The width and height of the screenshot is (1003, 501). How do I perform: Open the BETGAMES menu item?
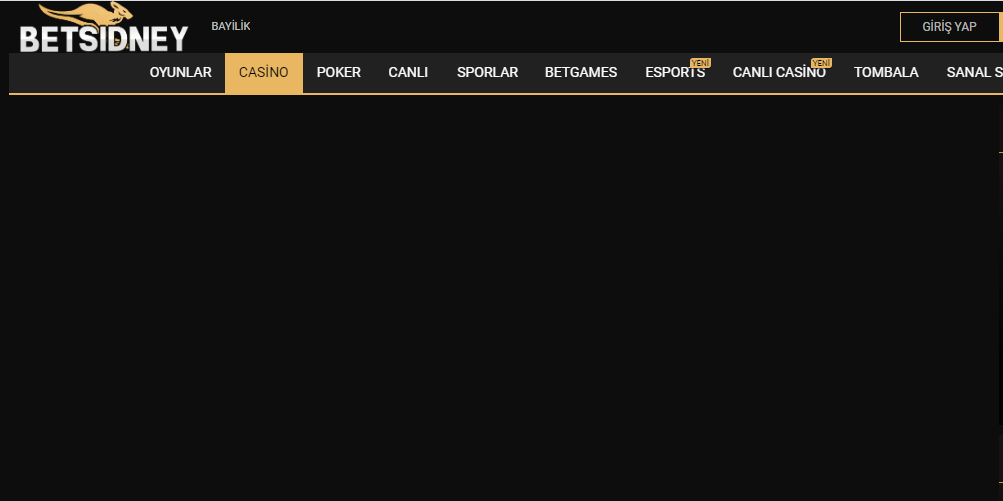(581, 72)
